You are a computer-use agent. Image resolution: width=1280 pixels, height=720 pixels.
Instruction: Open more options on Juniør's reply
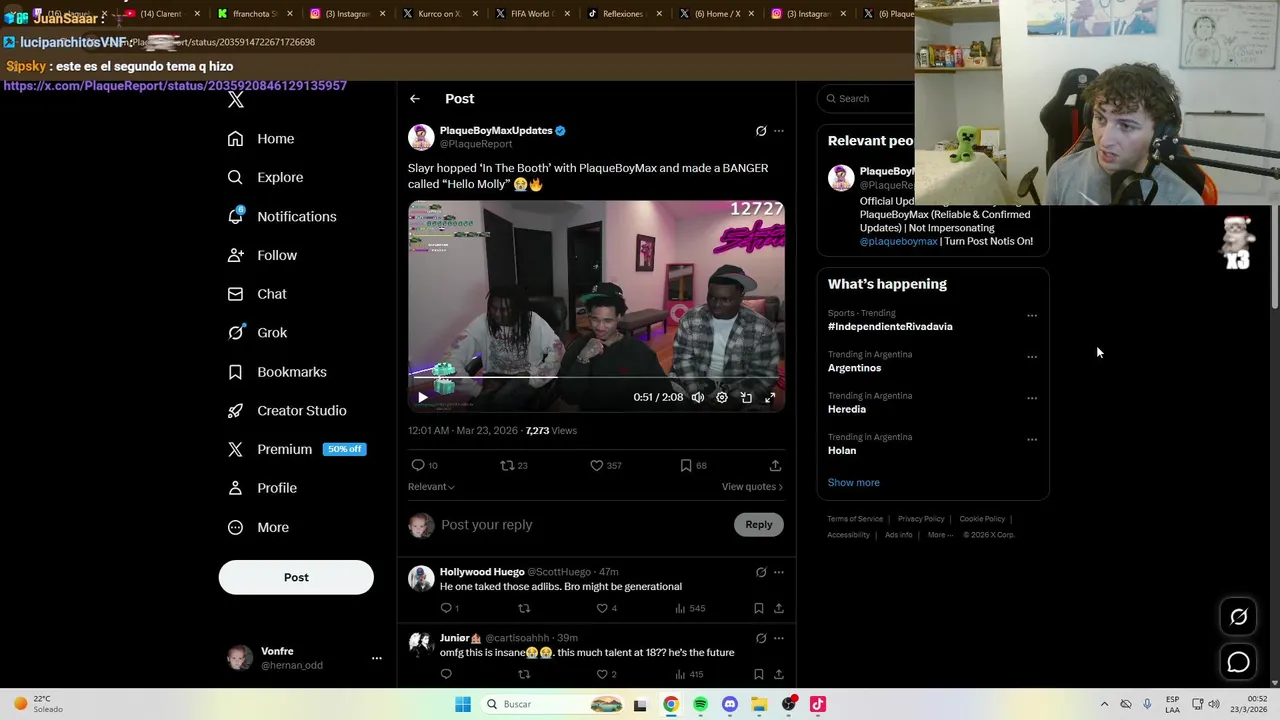point(779,638)
